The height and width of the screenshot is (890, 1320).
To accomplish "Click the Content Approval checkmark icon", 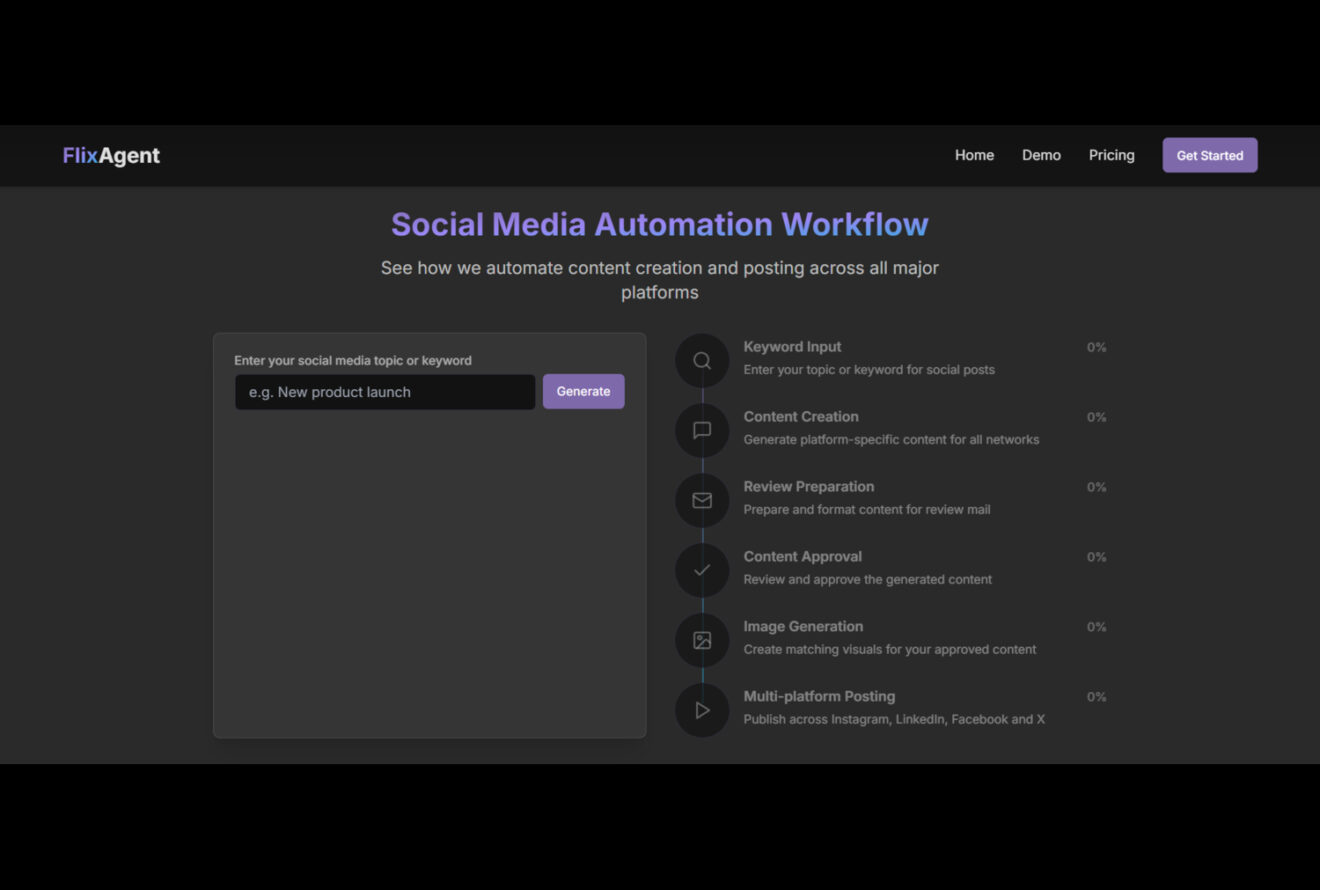I will point(702,570).
